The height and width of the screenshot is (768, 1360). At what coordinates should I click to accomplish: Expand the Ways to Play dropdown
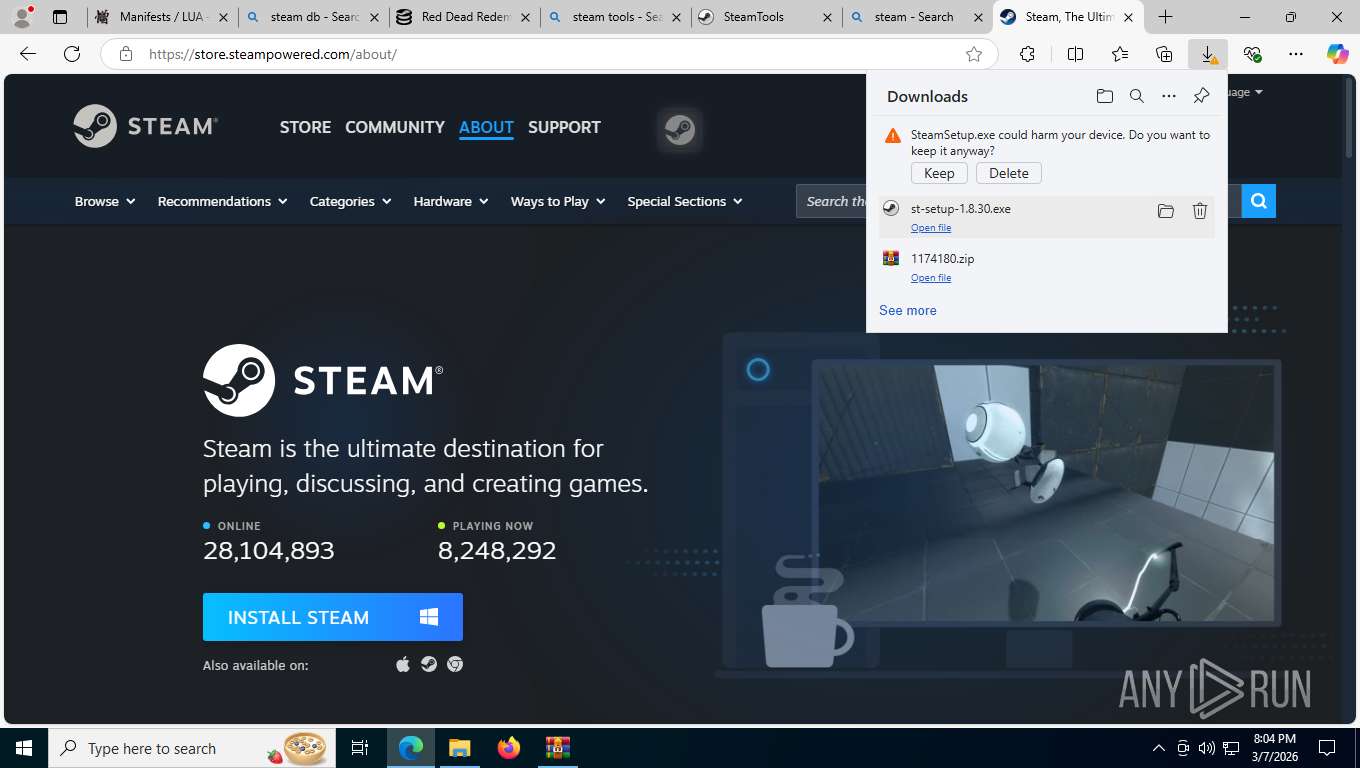(x=558, y=201)
